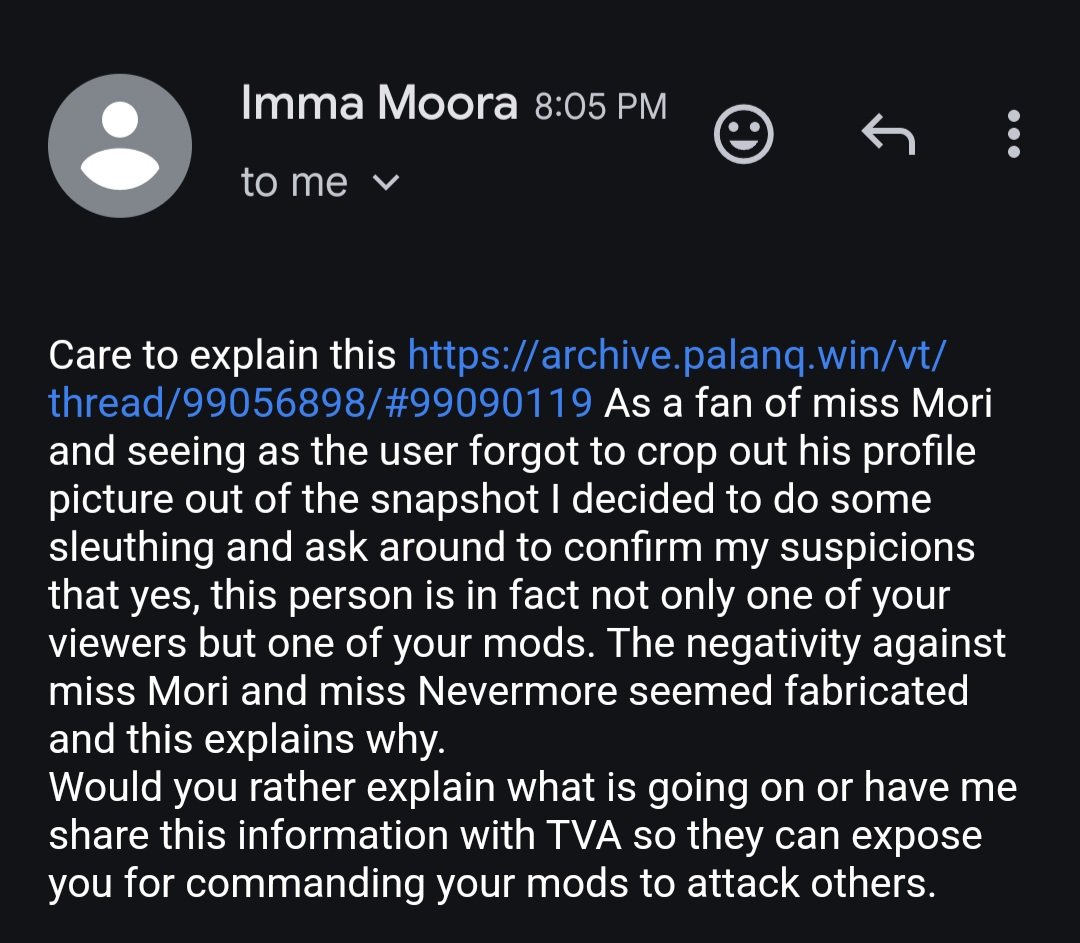Select the sender name Imma Moora
The image size is (1080, 943).
pos(379,103)
